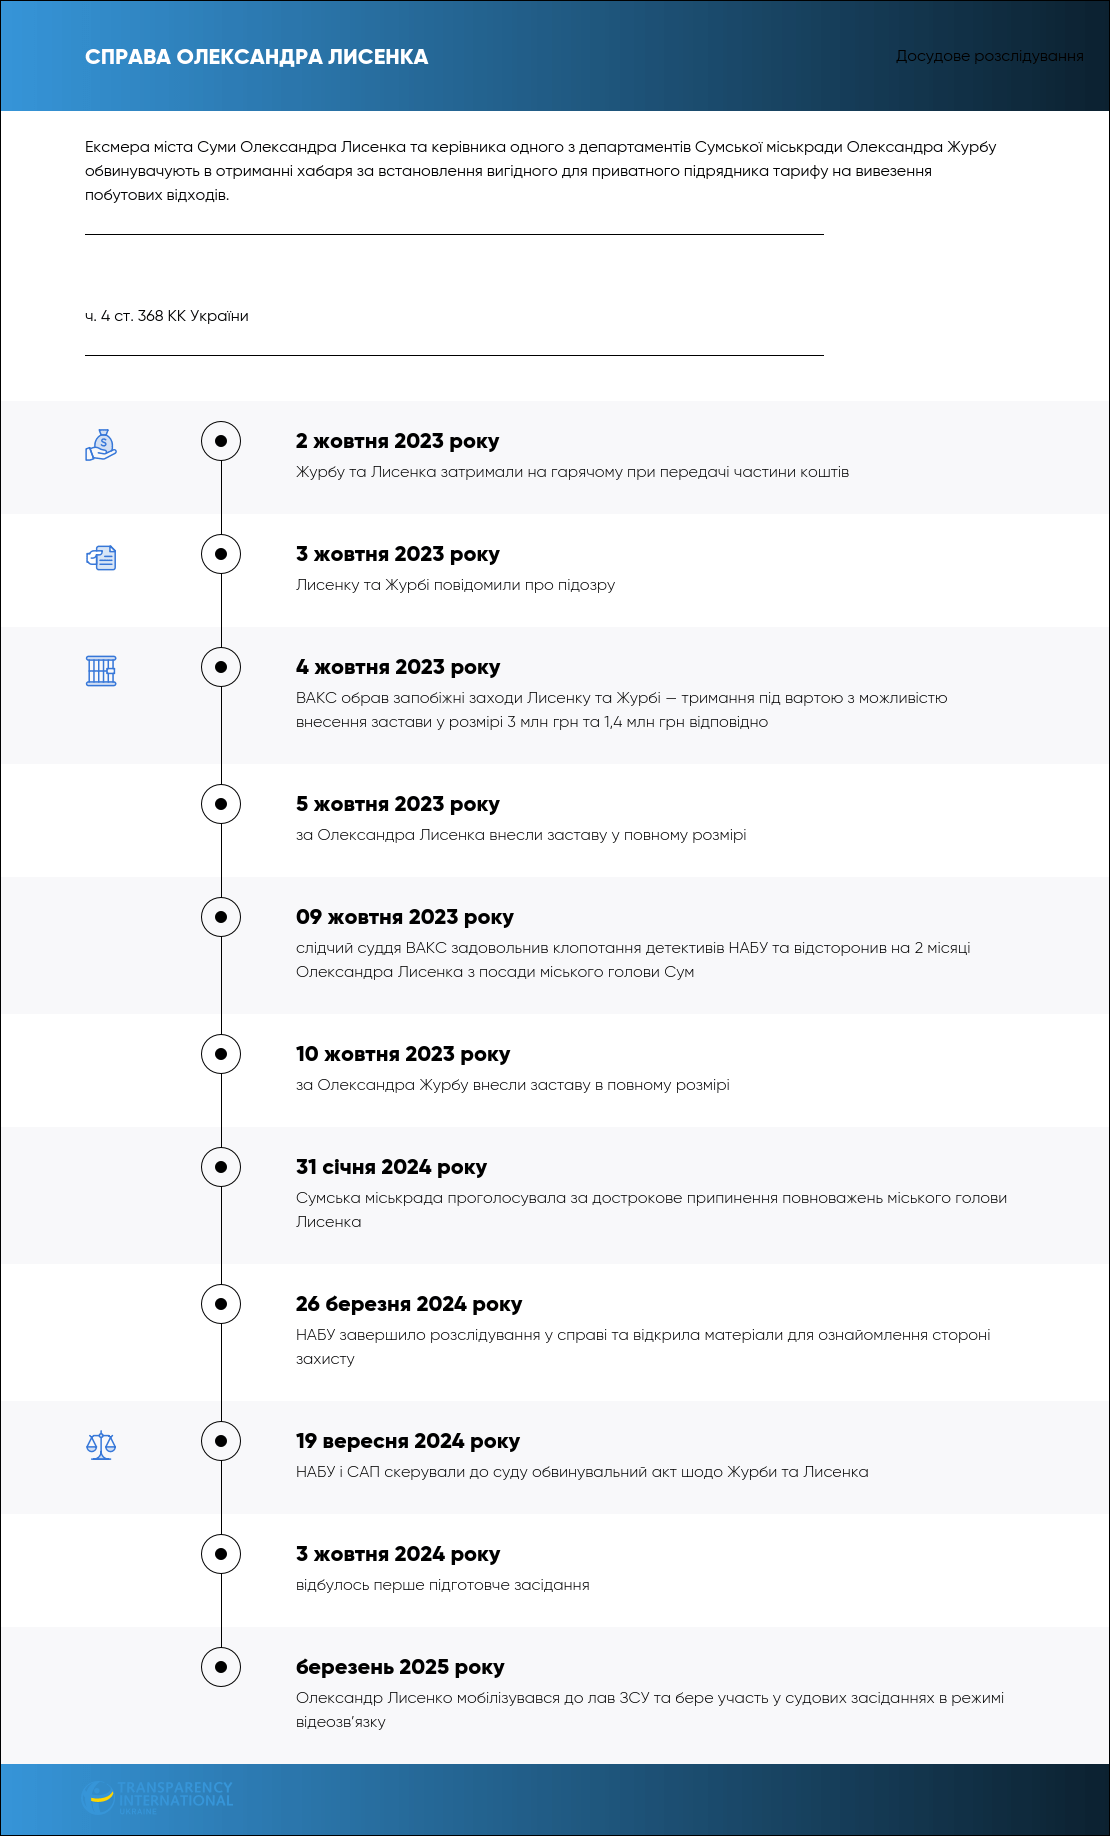Select the 10 жовтня 2023 timeline marker
1110x1836 pixels.
tap(221, 1054)
